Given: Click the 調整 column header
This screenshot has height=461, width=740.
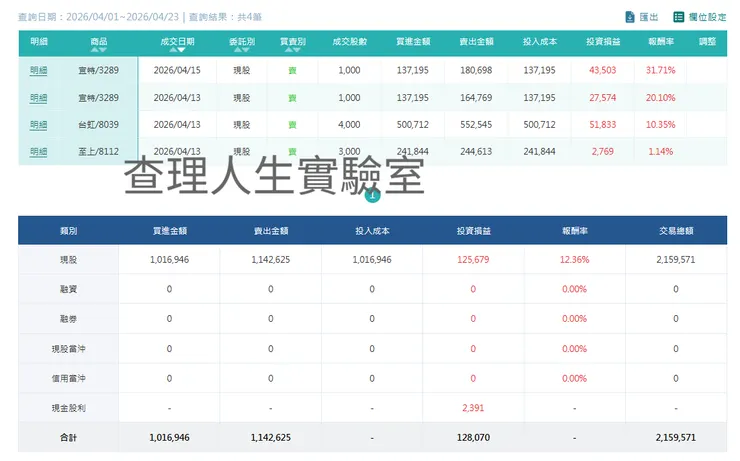Looking at the screenshot, I should click(x=707, y=42).
